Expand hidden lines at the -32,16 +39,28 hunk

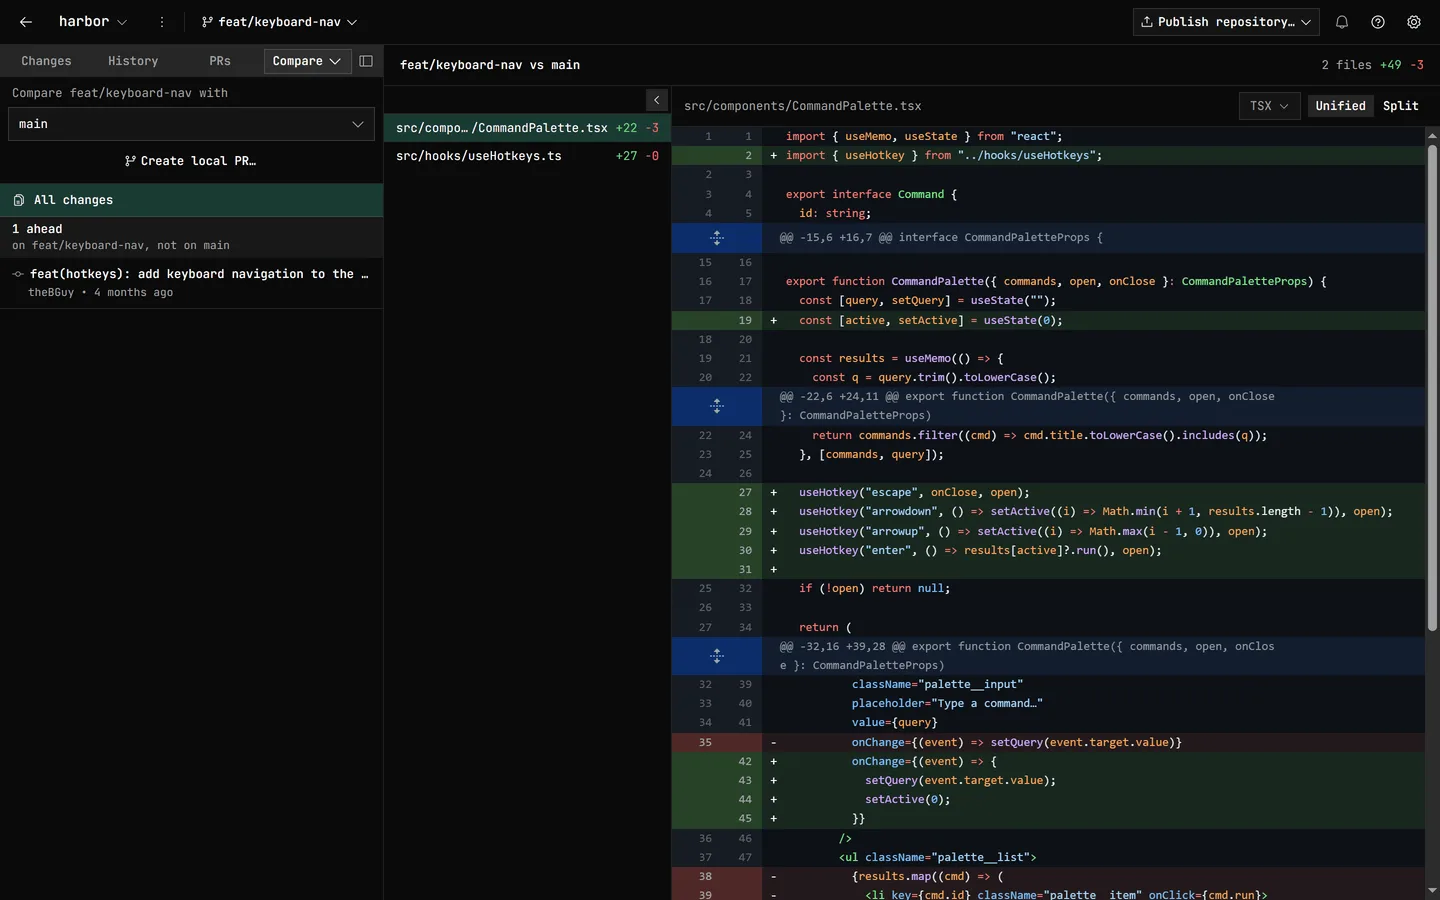(717, 656)
